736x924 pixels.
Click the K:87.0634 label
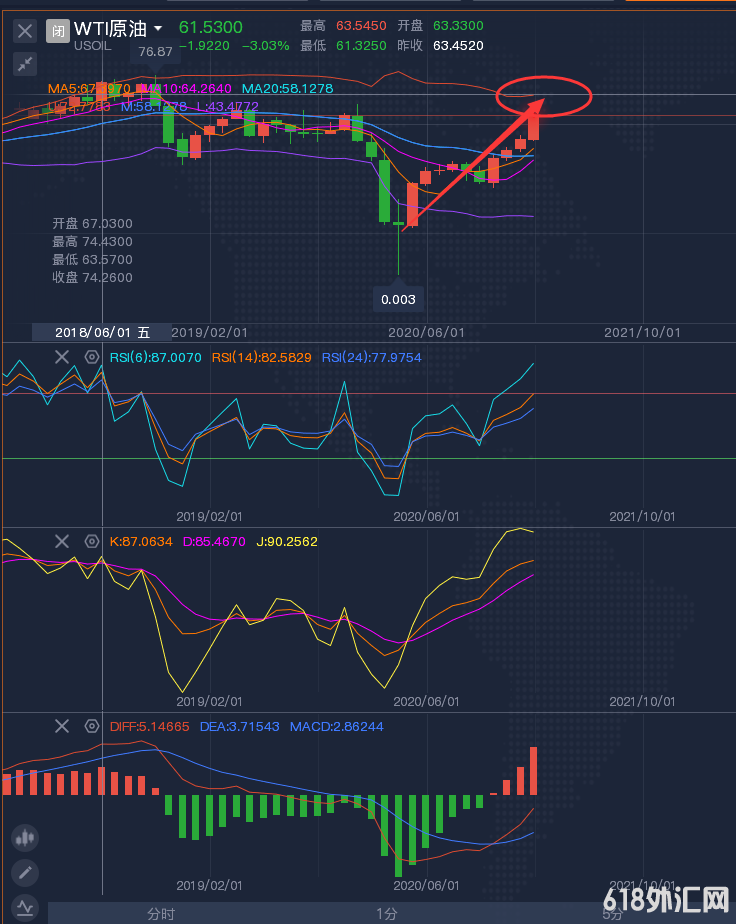141,542
